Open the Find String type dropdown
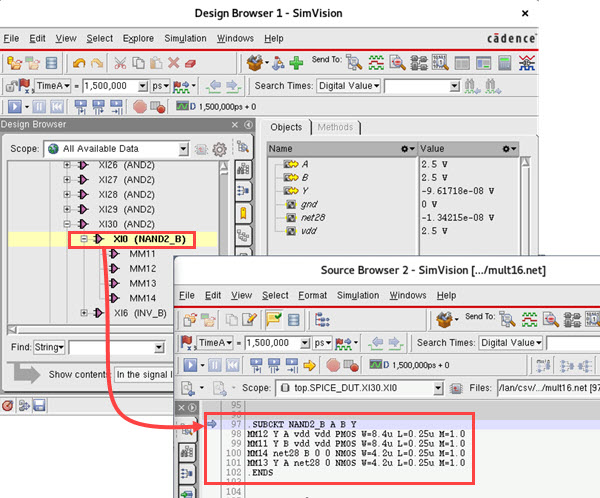Image resolution: width=600 pixels, height=498 pixels. pos(49,347)
